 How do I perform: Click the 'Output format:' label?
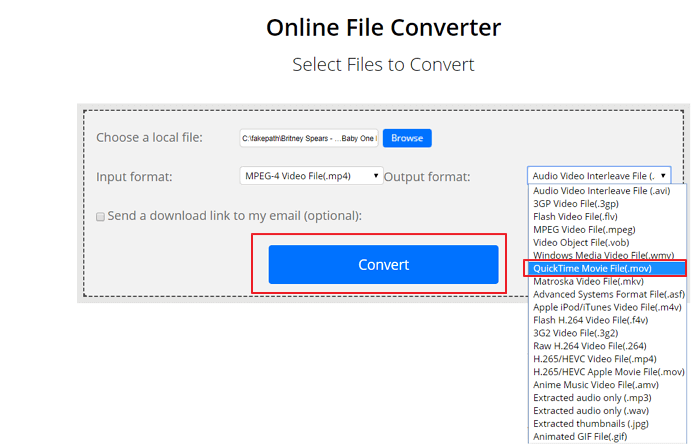click(427, 177)
